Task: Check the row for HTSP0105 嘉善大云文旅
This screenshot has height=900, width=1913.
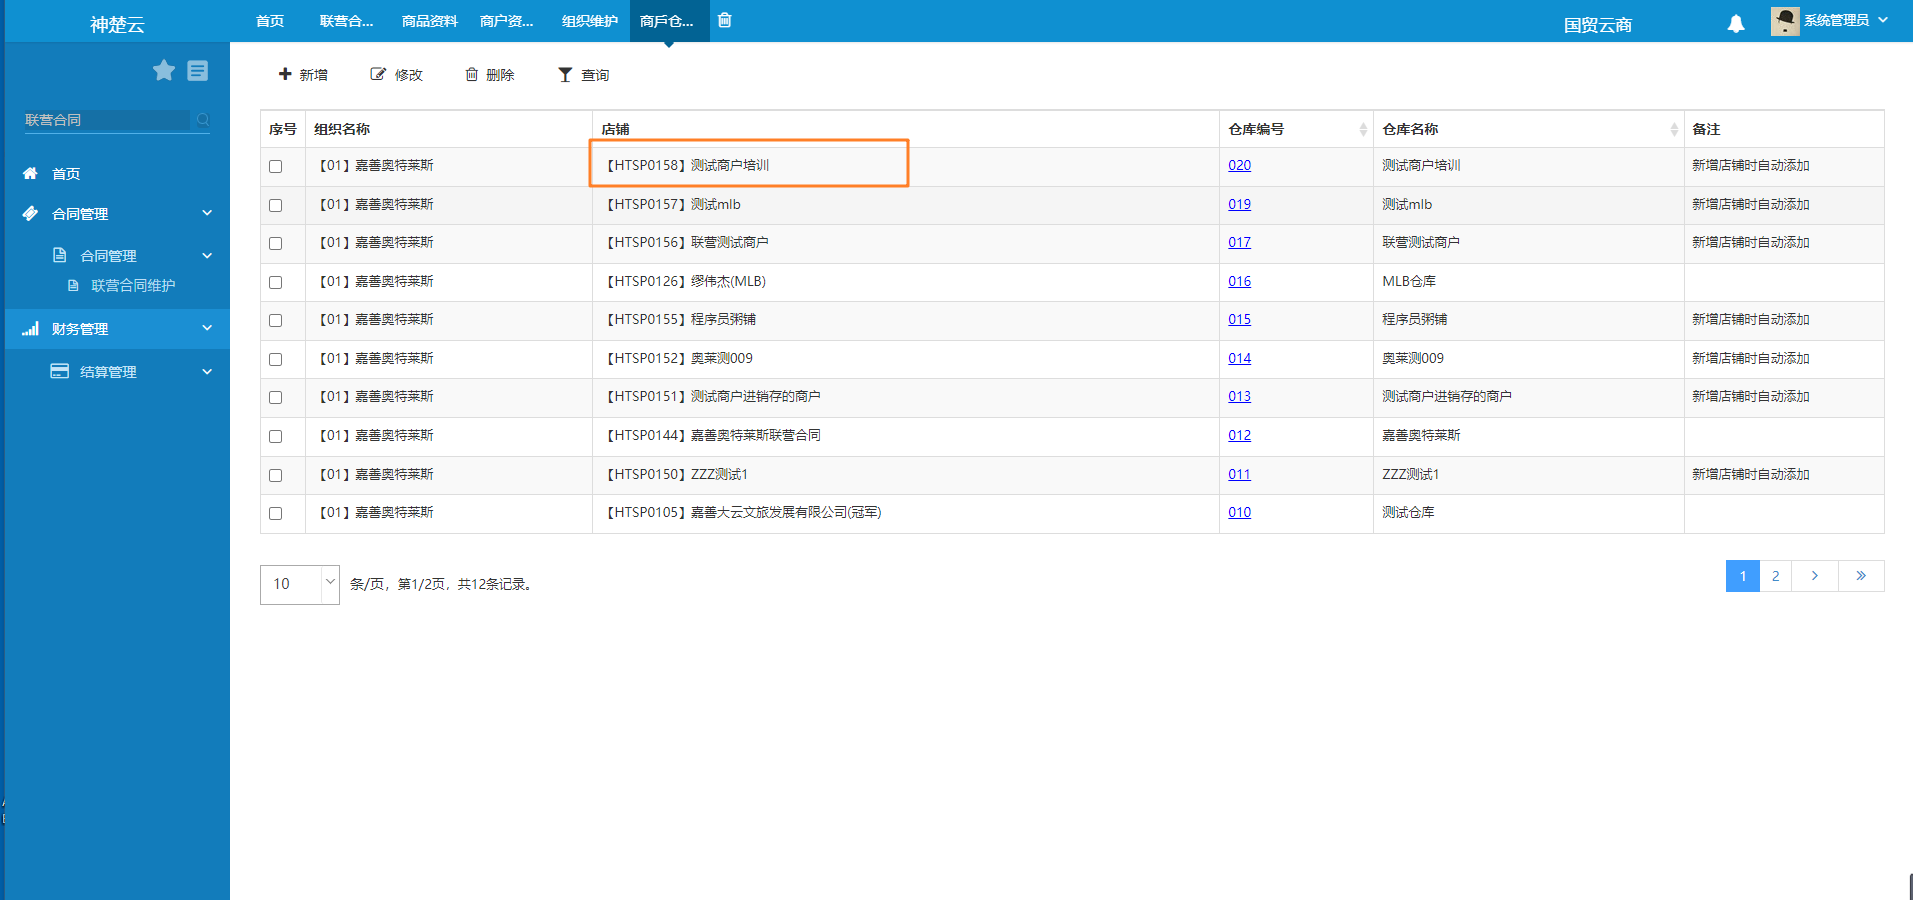Action: point(276,513)
